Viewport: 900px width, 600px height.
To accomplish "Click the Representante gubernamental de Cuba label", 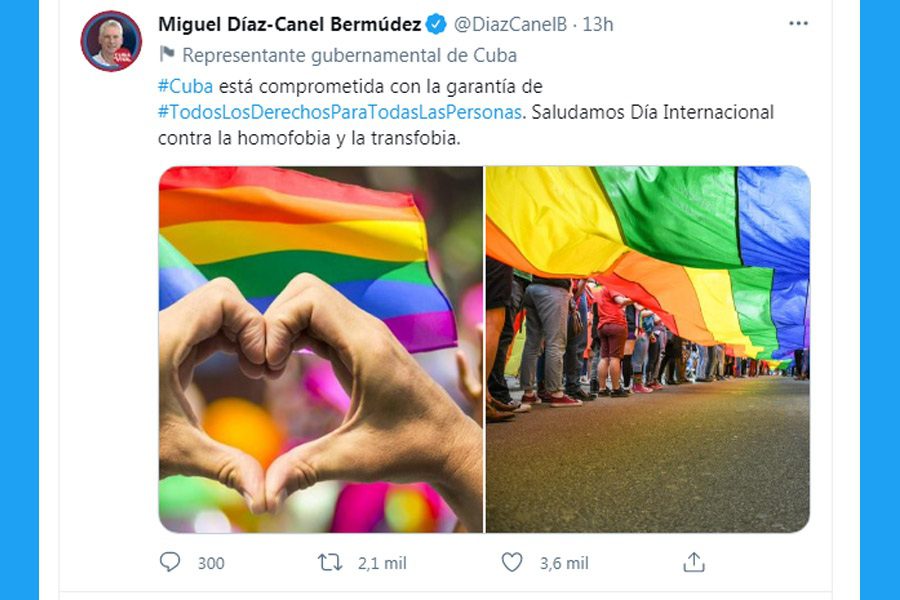I will 350,55.
